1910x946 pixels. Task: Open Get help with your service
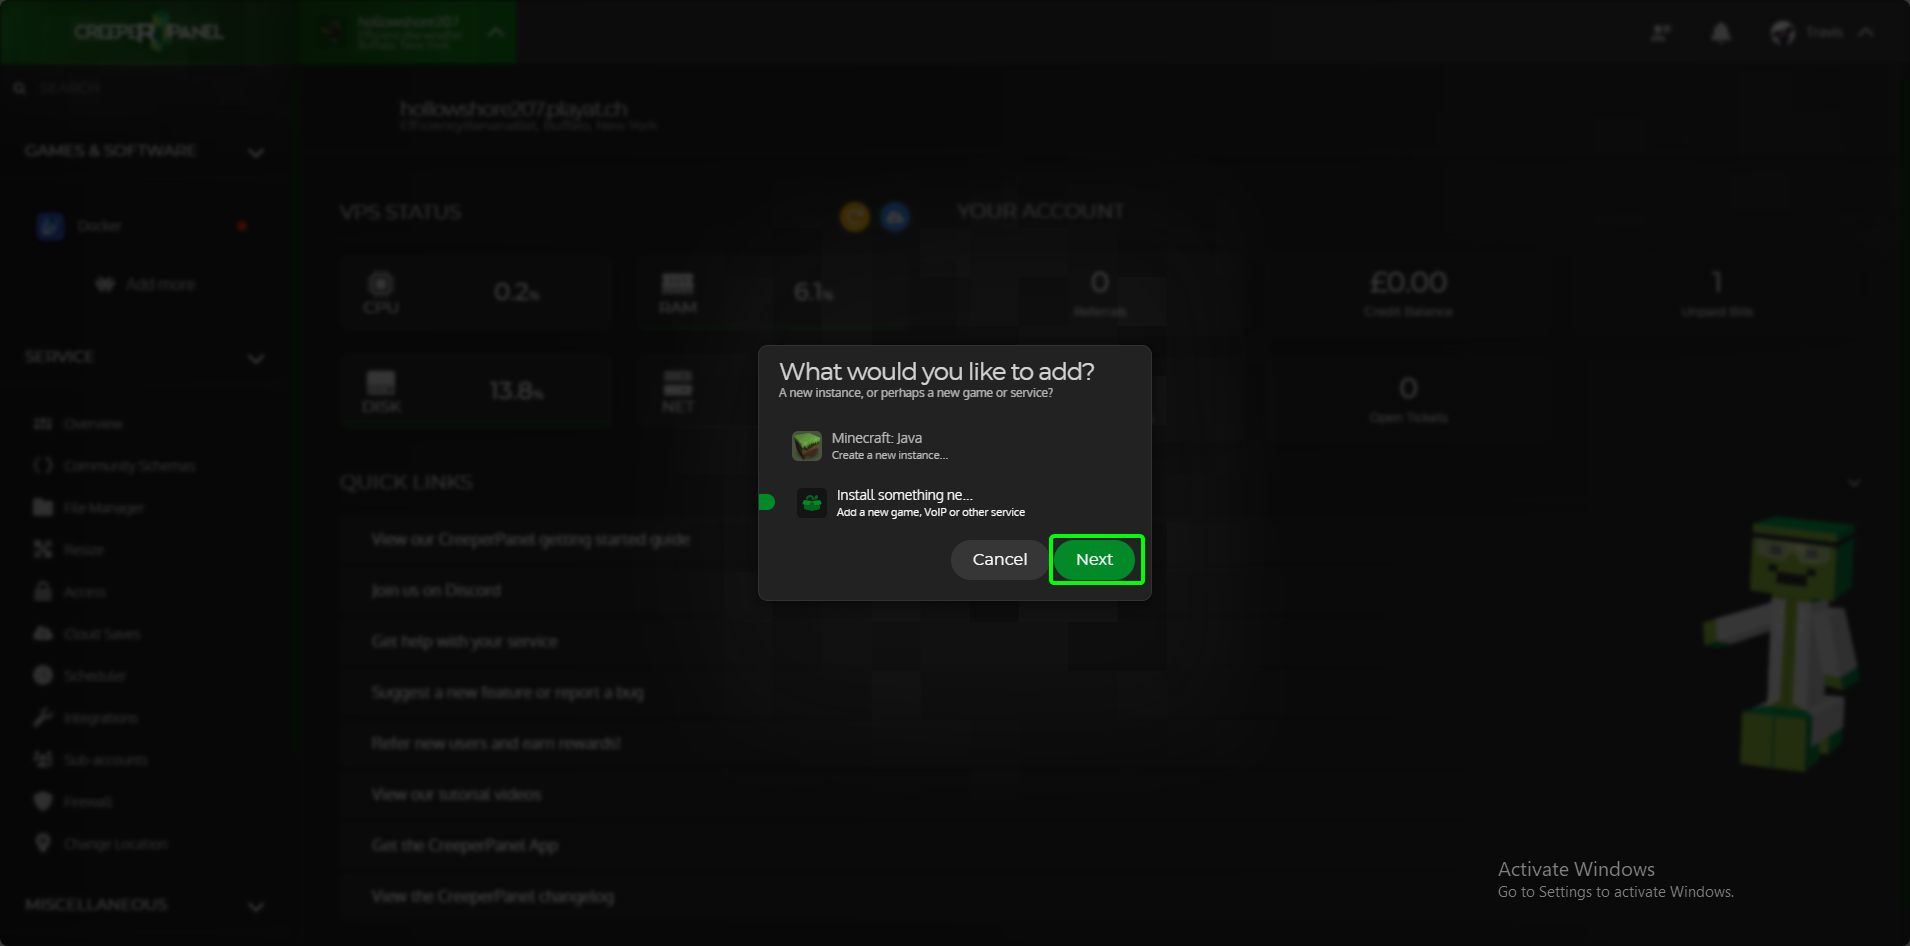464,642
